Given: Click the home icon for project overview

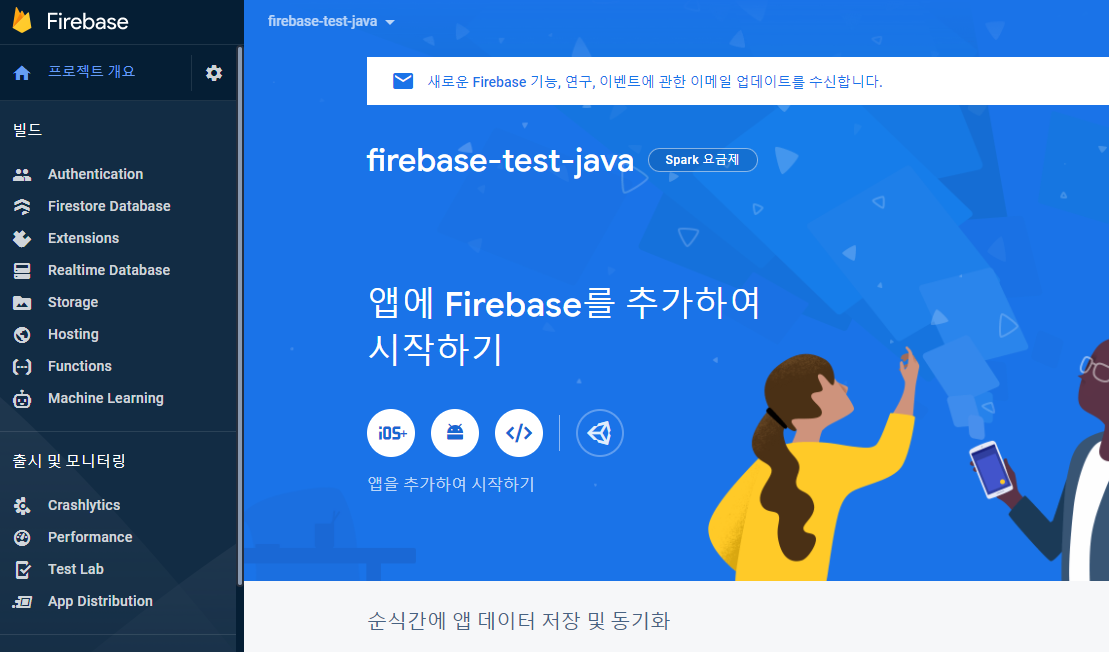Looking at the screenshot, I should tap(22, 73).
